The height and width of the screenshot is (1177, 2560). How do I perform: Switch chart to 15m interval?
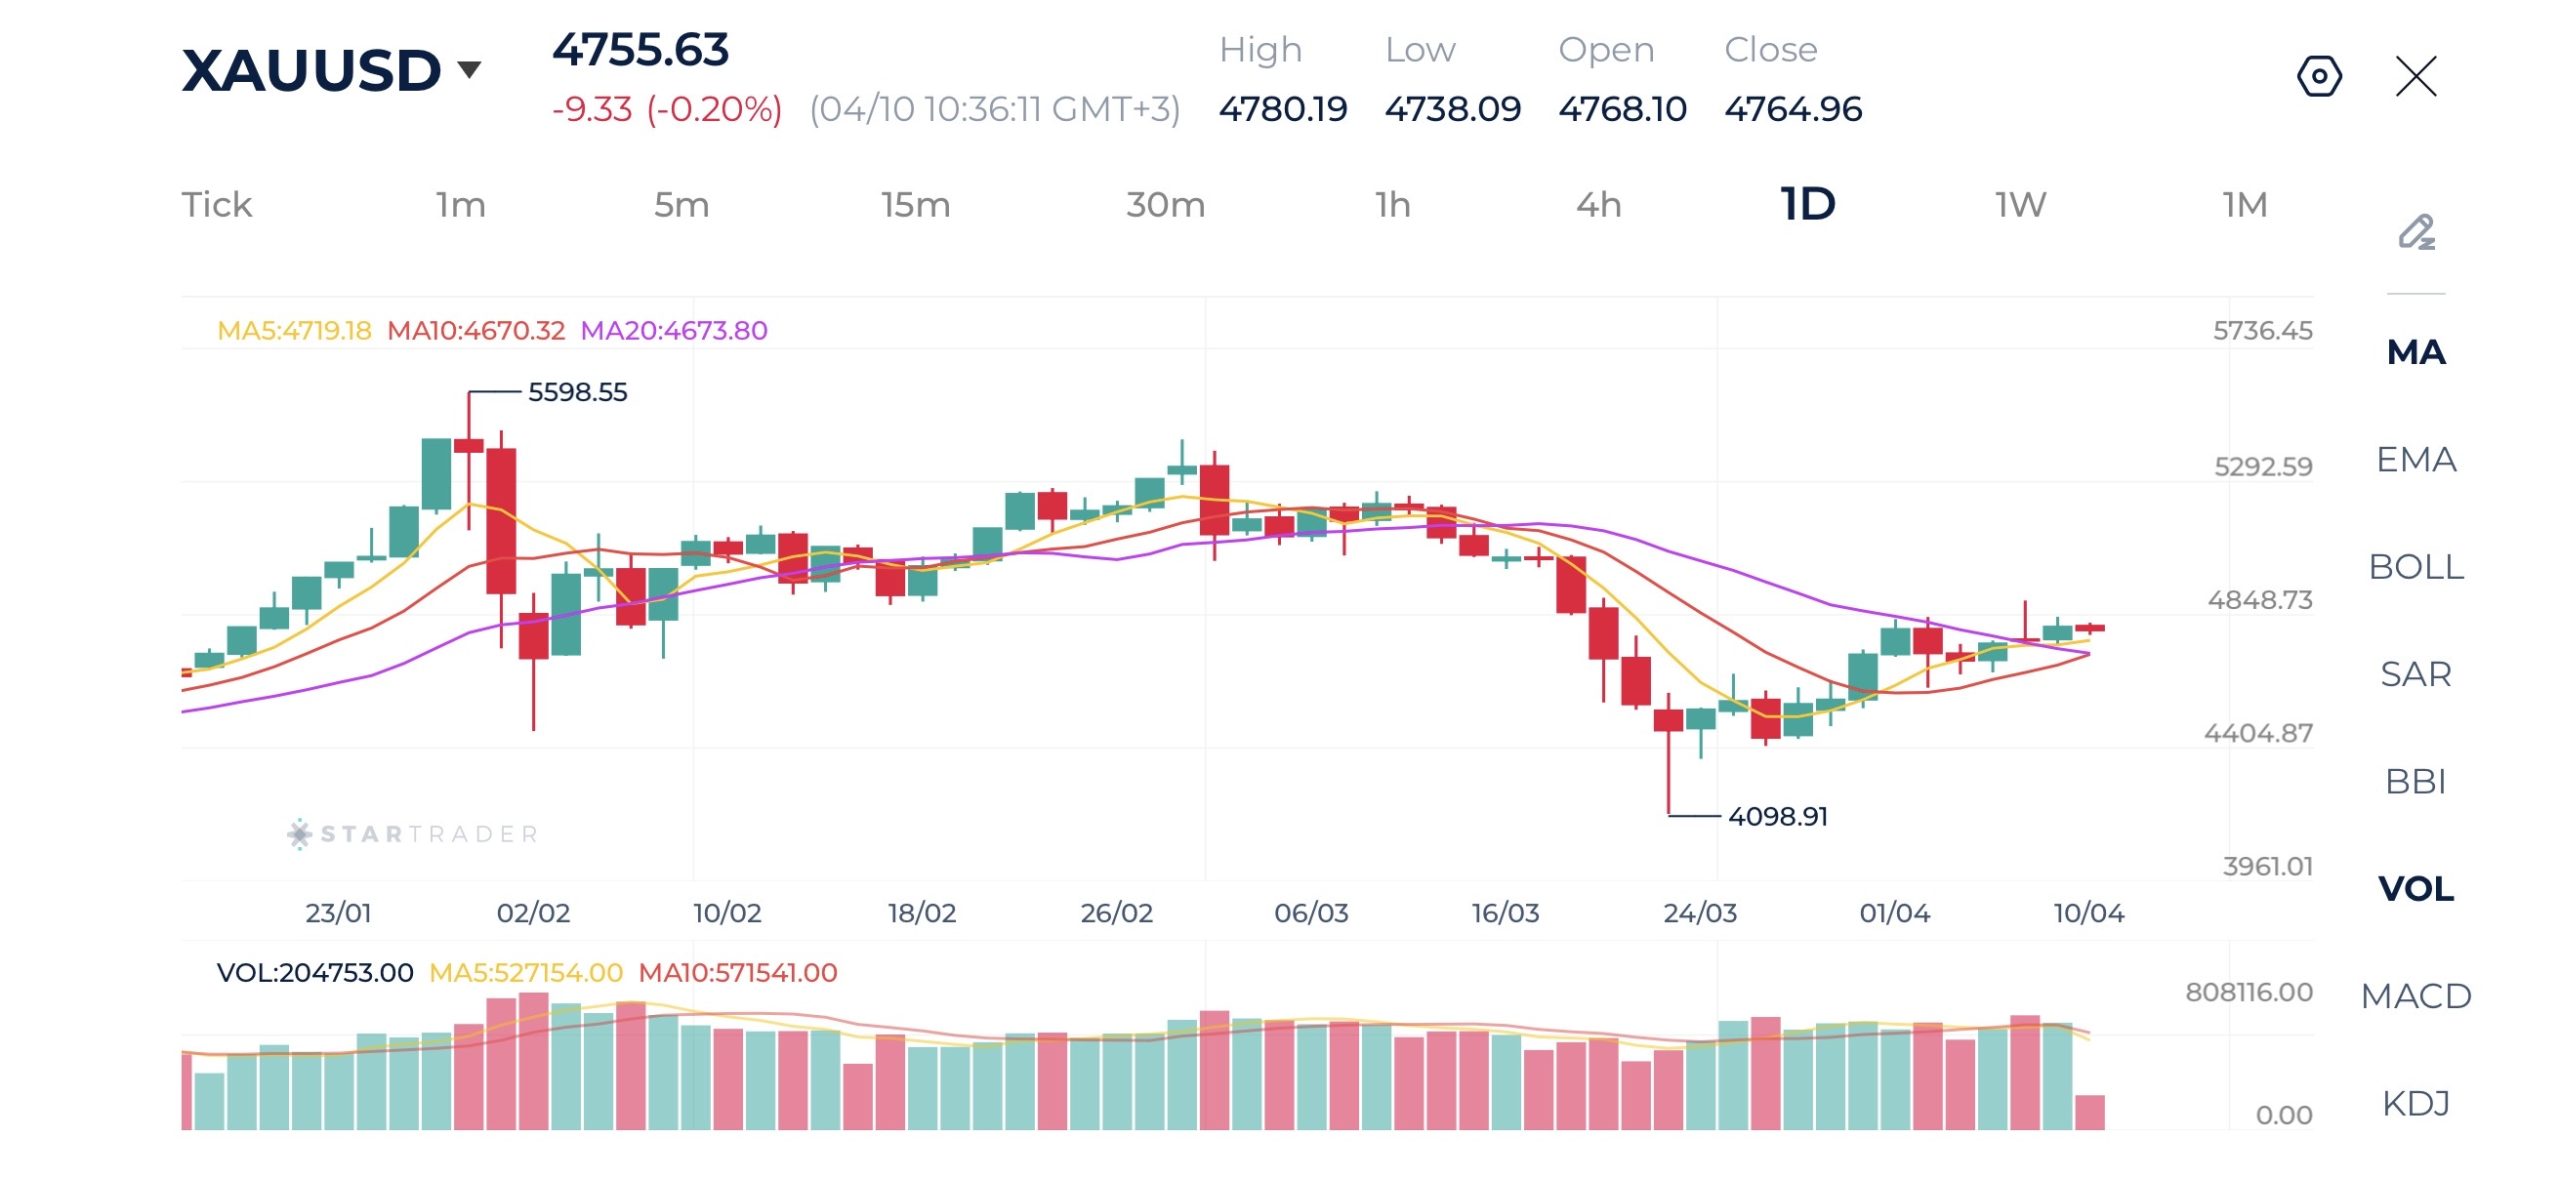pos(915,205)
